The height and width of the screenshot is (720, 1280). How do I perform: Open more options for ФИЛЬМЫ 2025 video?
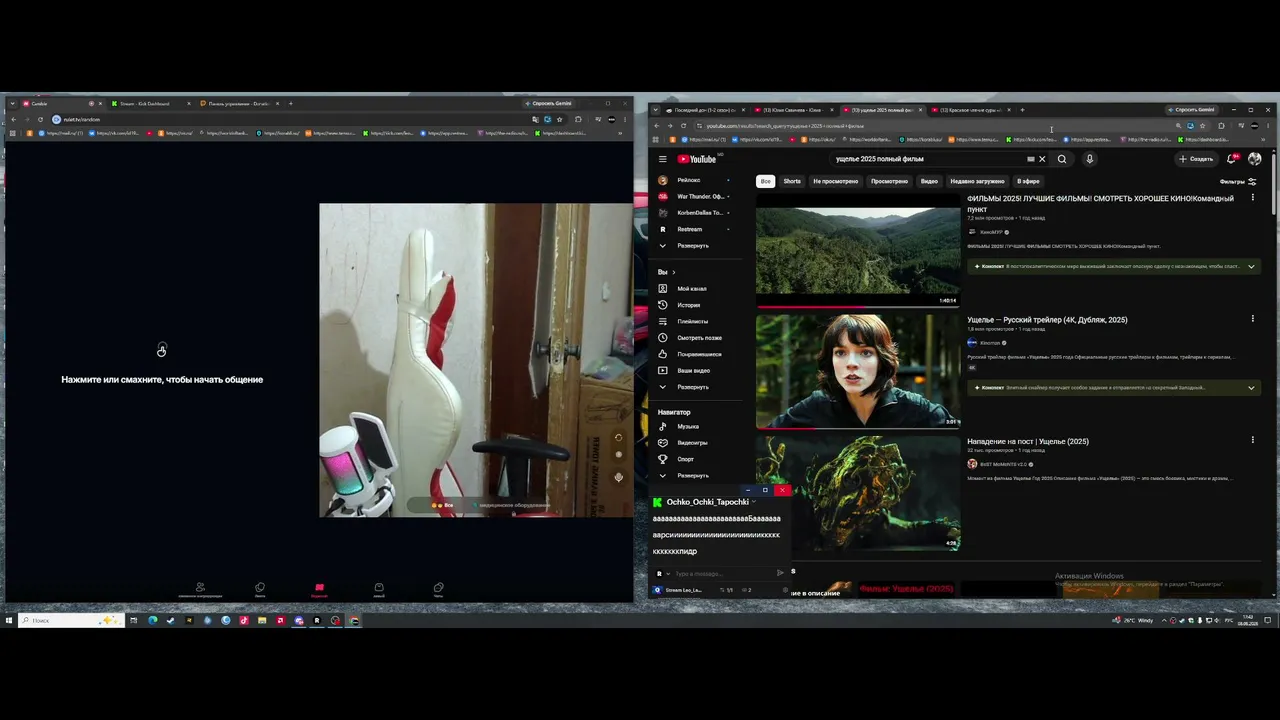1252,198
